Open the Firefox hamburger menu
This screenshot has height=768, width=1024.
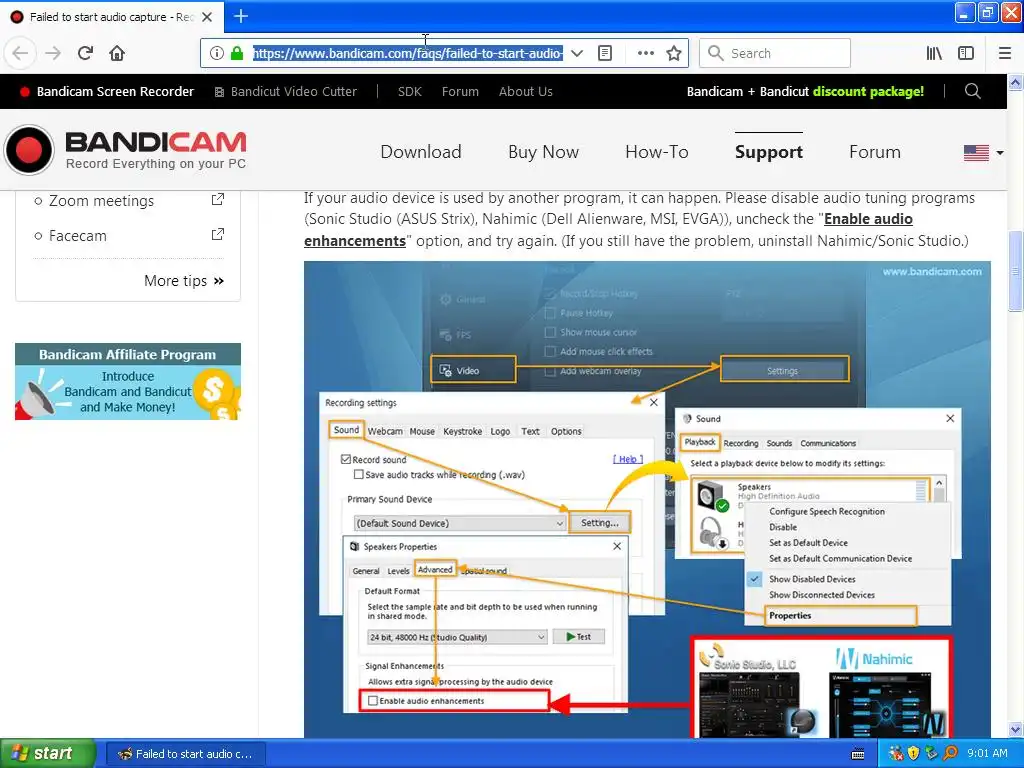1004,54
